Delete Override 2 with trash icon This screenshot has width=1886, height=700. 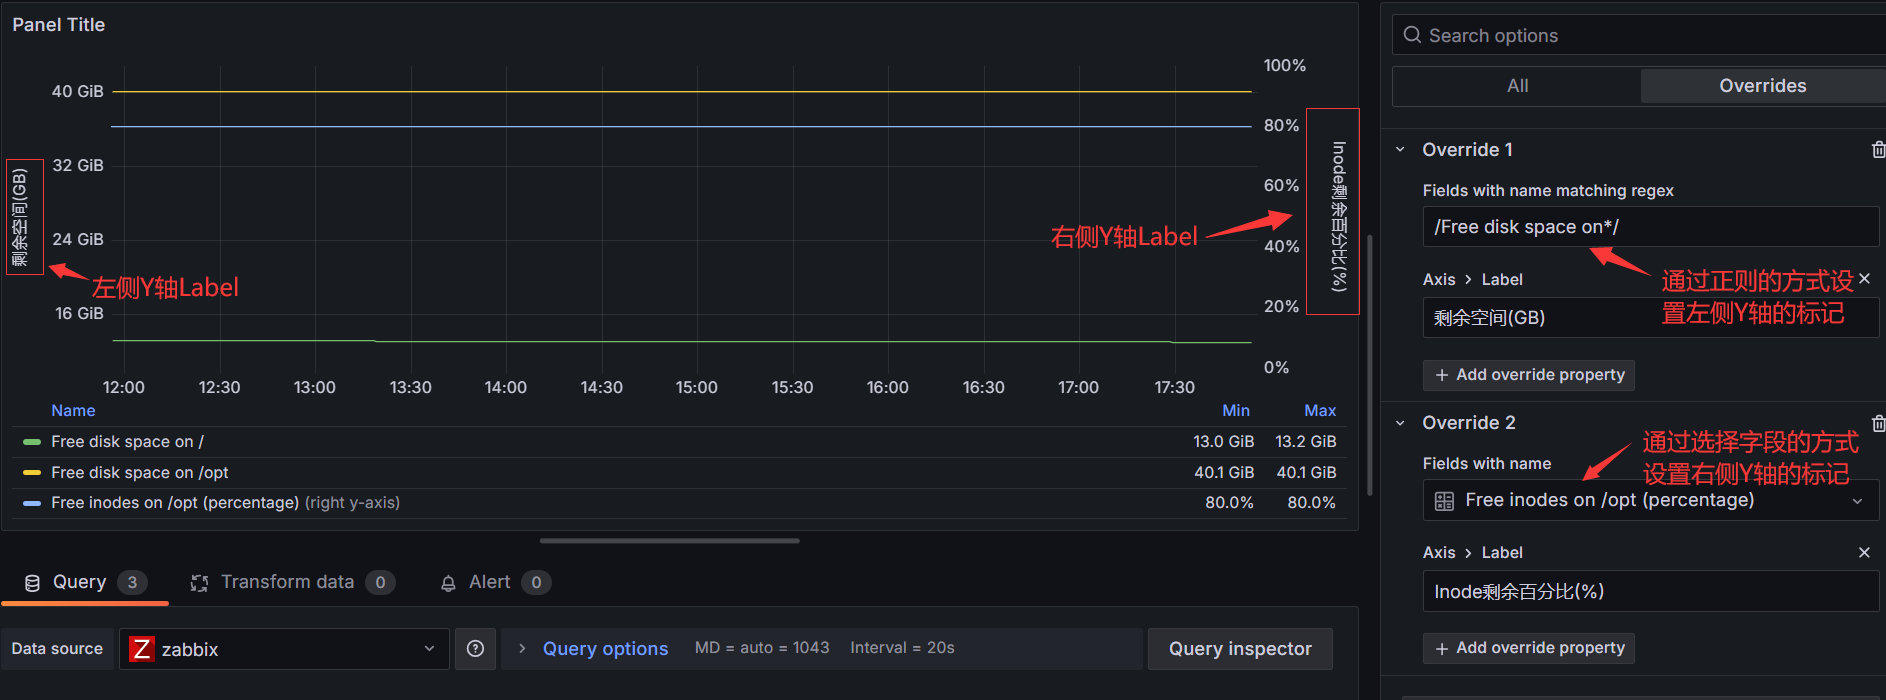tap(1877, 424)
